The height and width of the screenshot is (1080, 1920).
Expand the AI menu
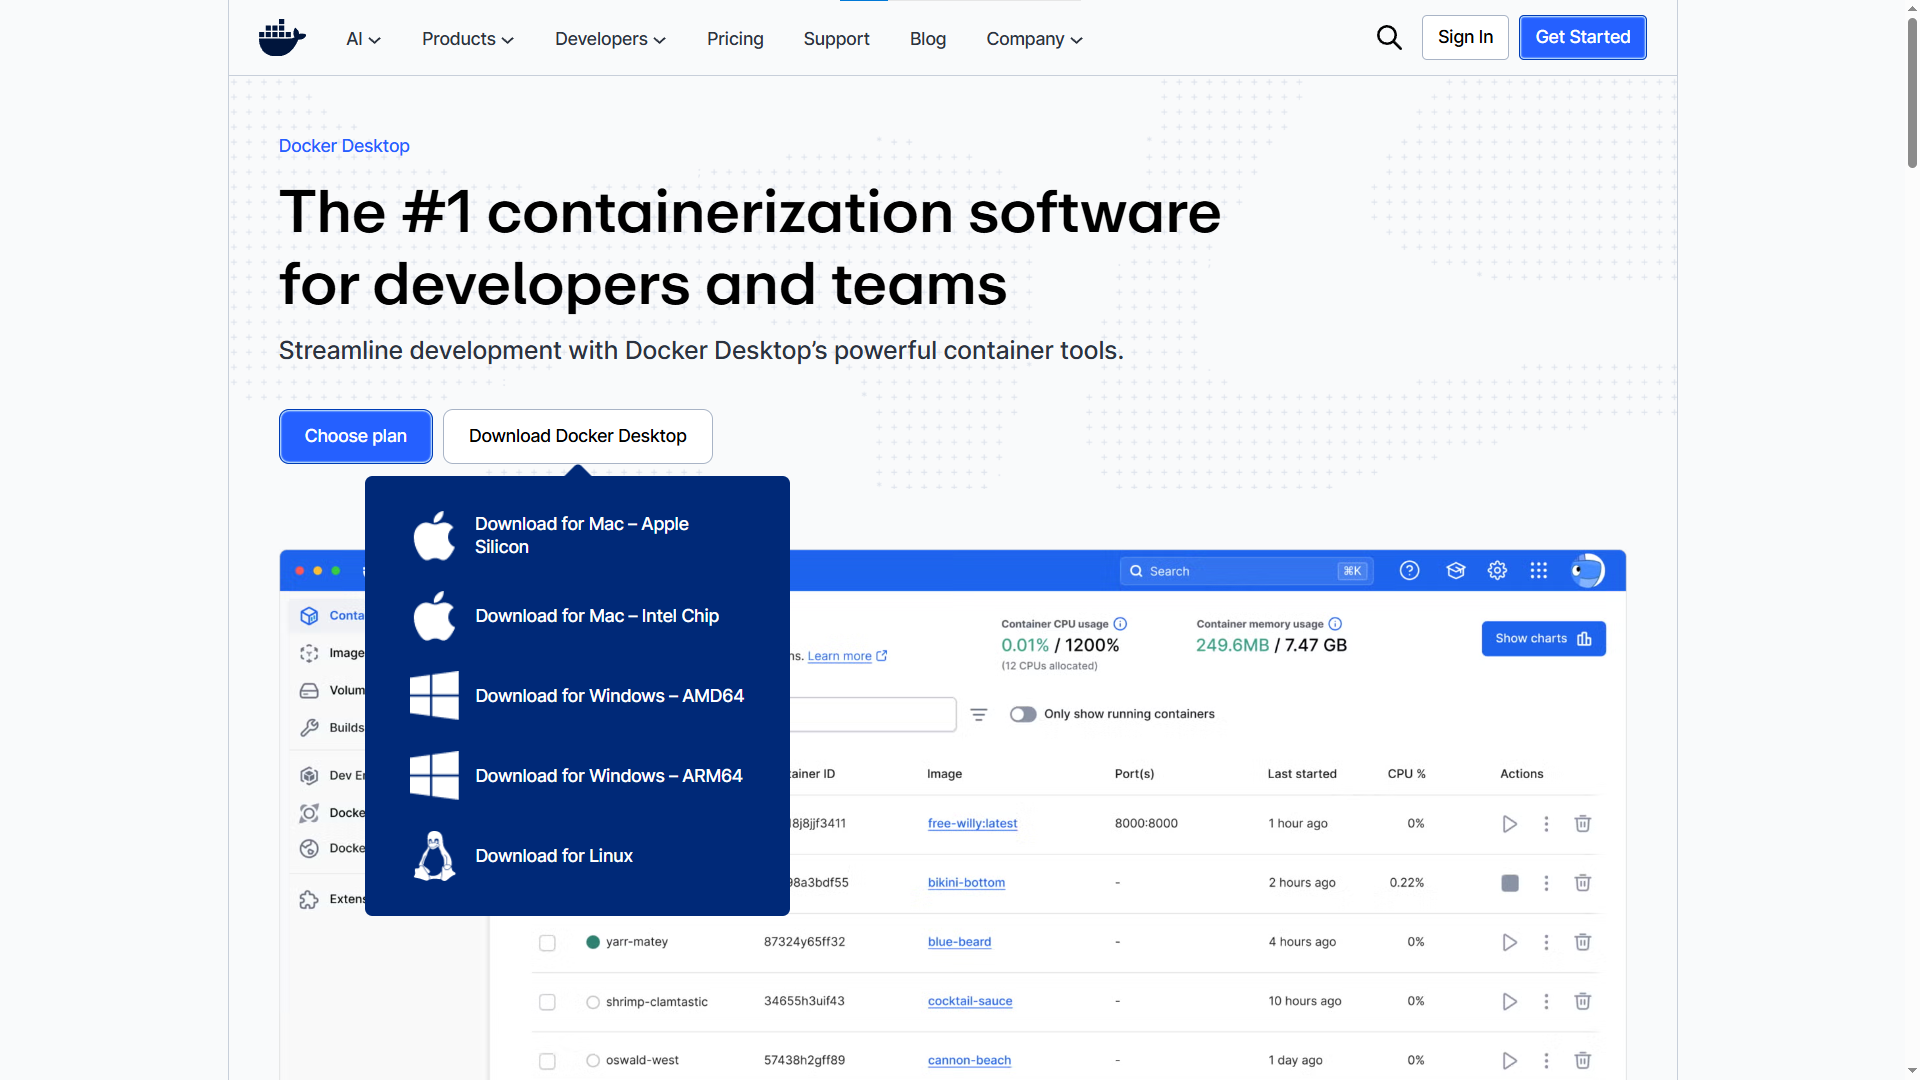tap(363, 39)
